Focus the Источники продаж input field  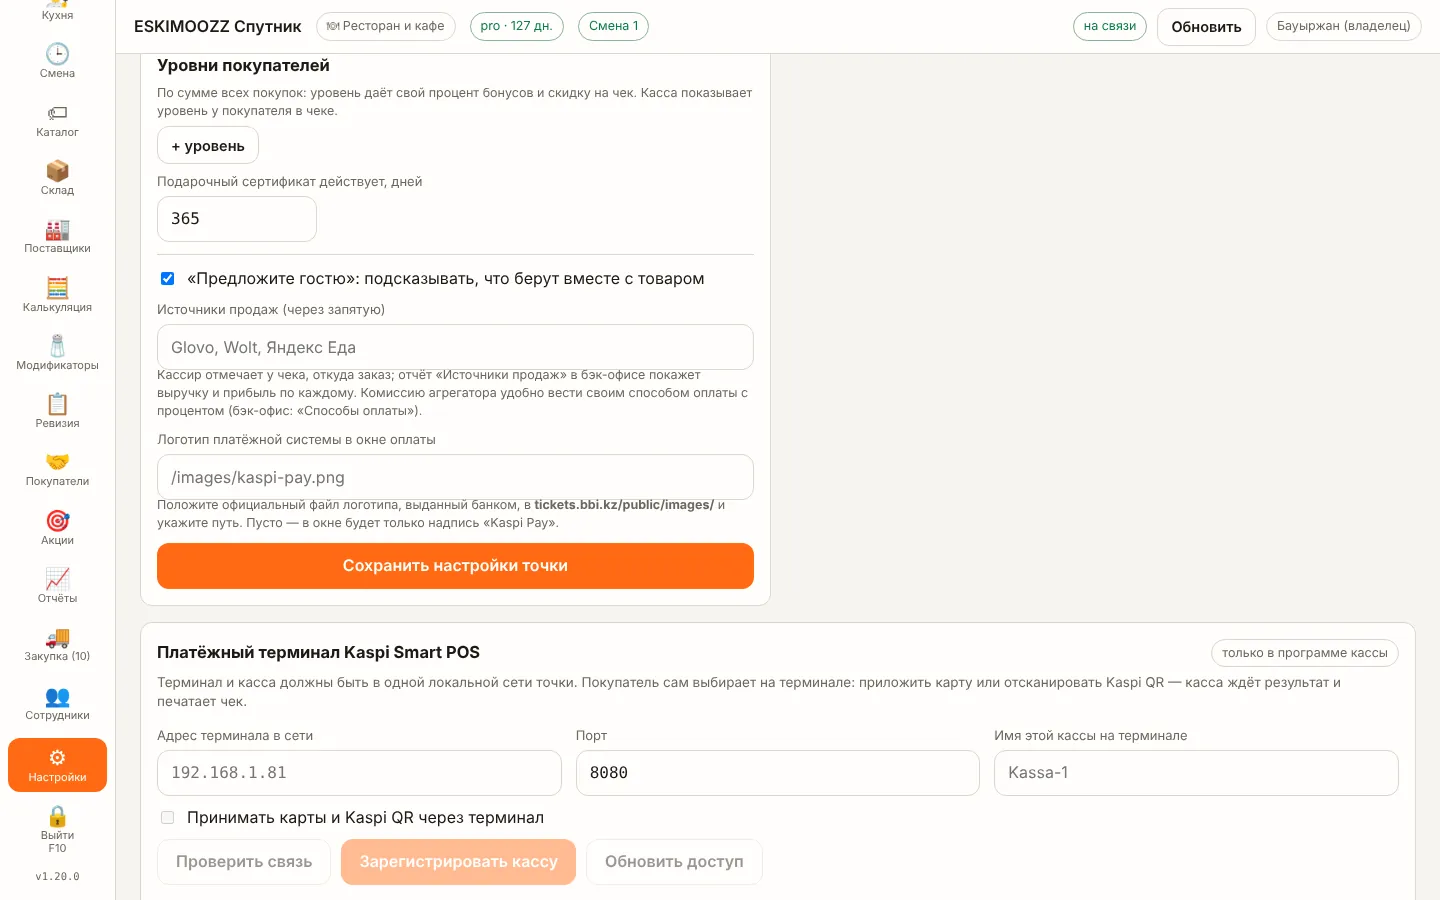coord(455,347)
